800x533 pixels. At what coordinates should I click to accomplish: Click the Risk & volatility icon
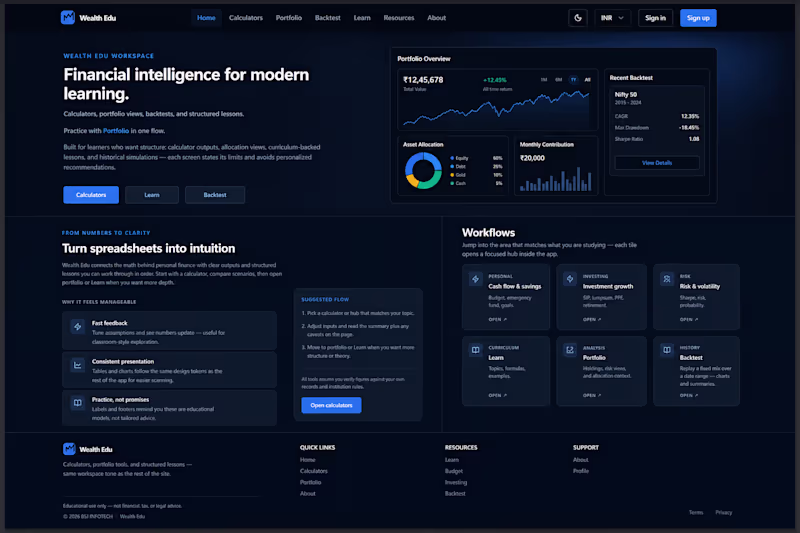point(666,279)
